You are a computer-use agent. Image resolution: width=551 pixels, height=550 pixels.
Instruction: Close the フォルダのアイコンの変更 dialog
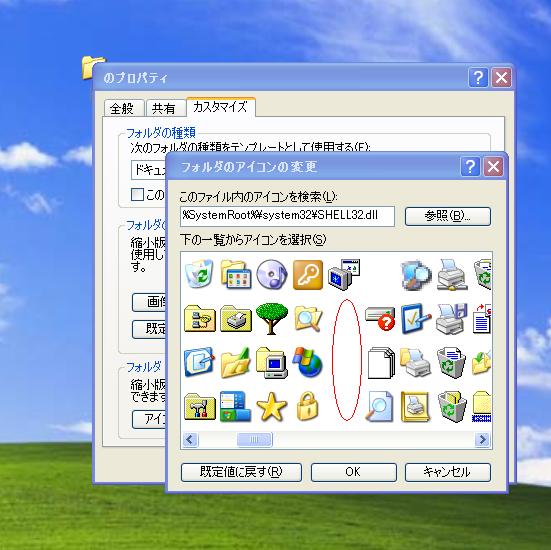pyautogui.click(x=493, y=167)
